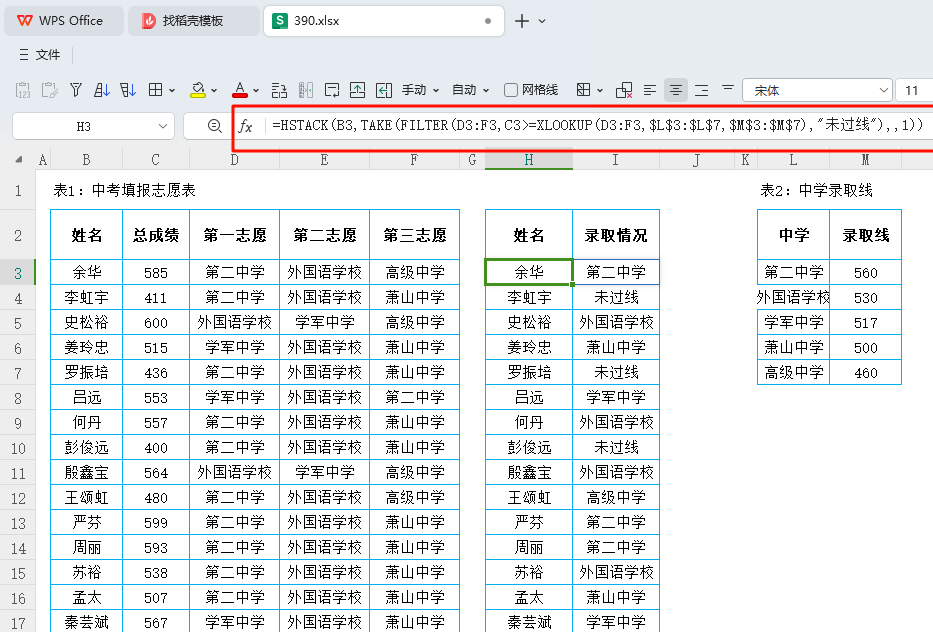Expand the fill color dropdown arrow

tap(214, 91)
